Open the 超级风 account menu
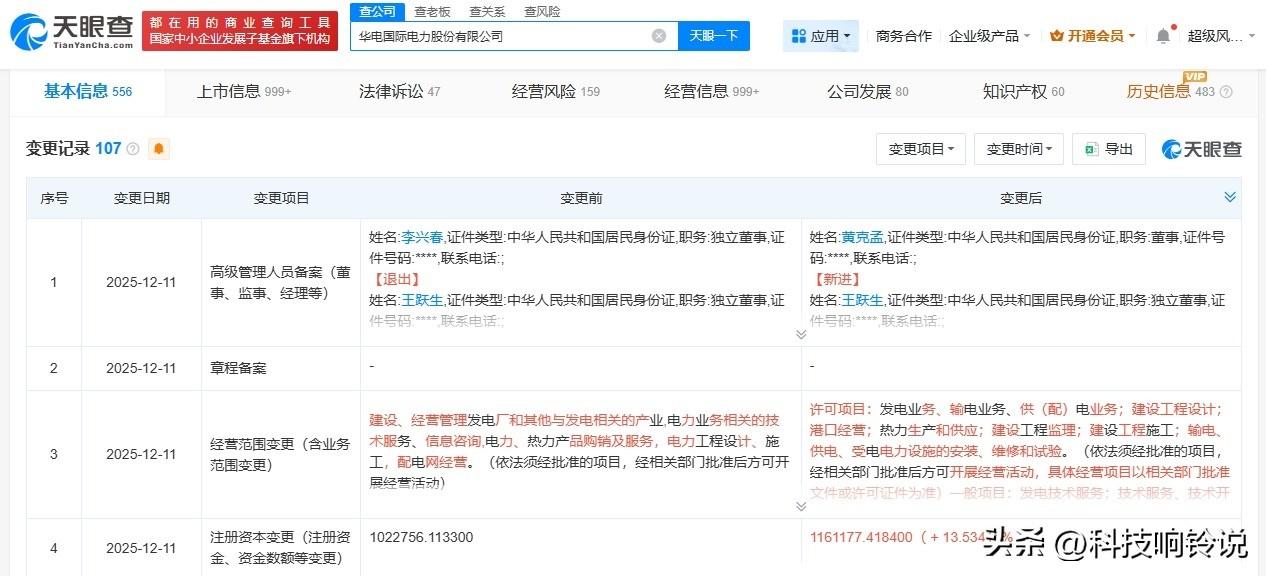Screen dimensions: 1266x576 1221,36
